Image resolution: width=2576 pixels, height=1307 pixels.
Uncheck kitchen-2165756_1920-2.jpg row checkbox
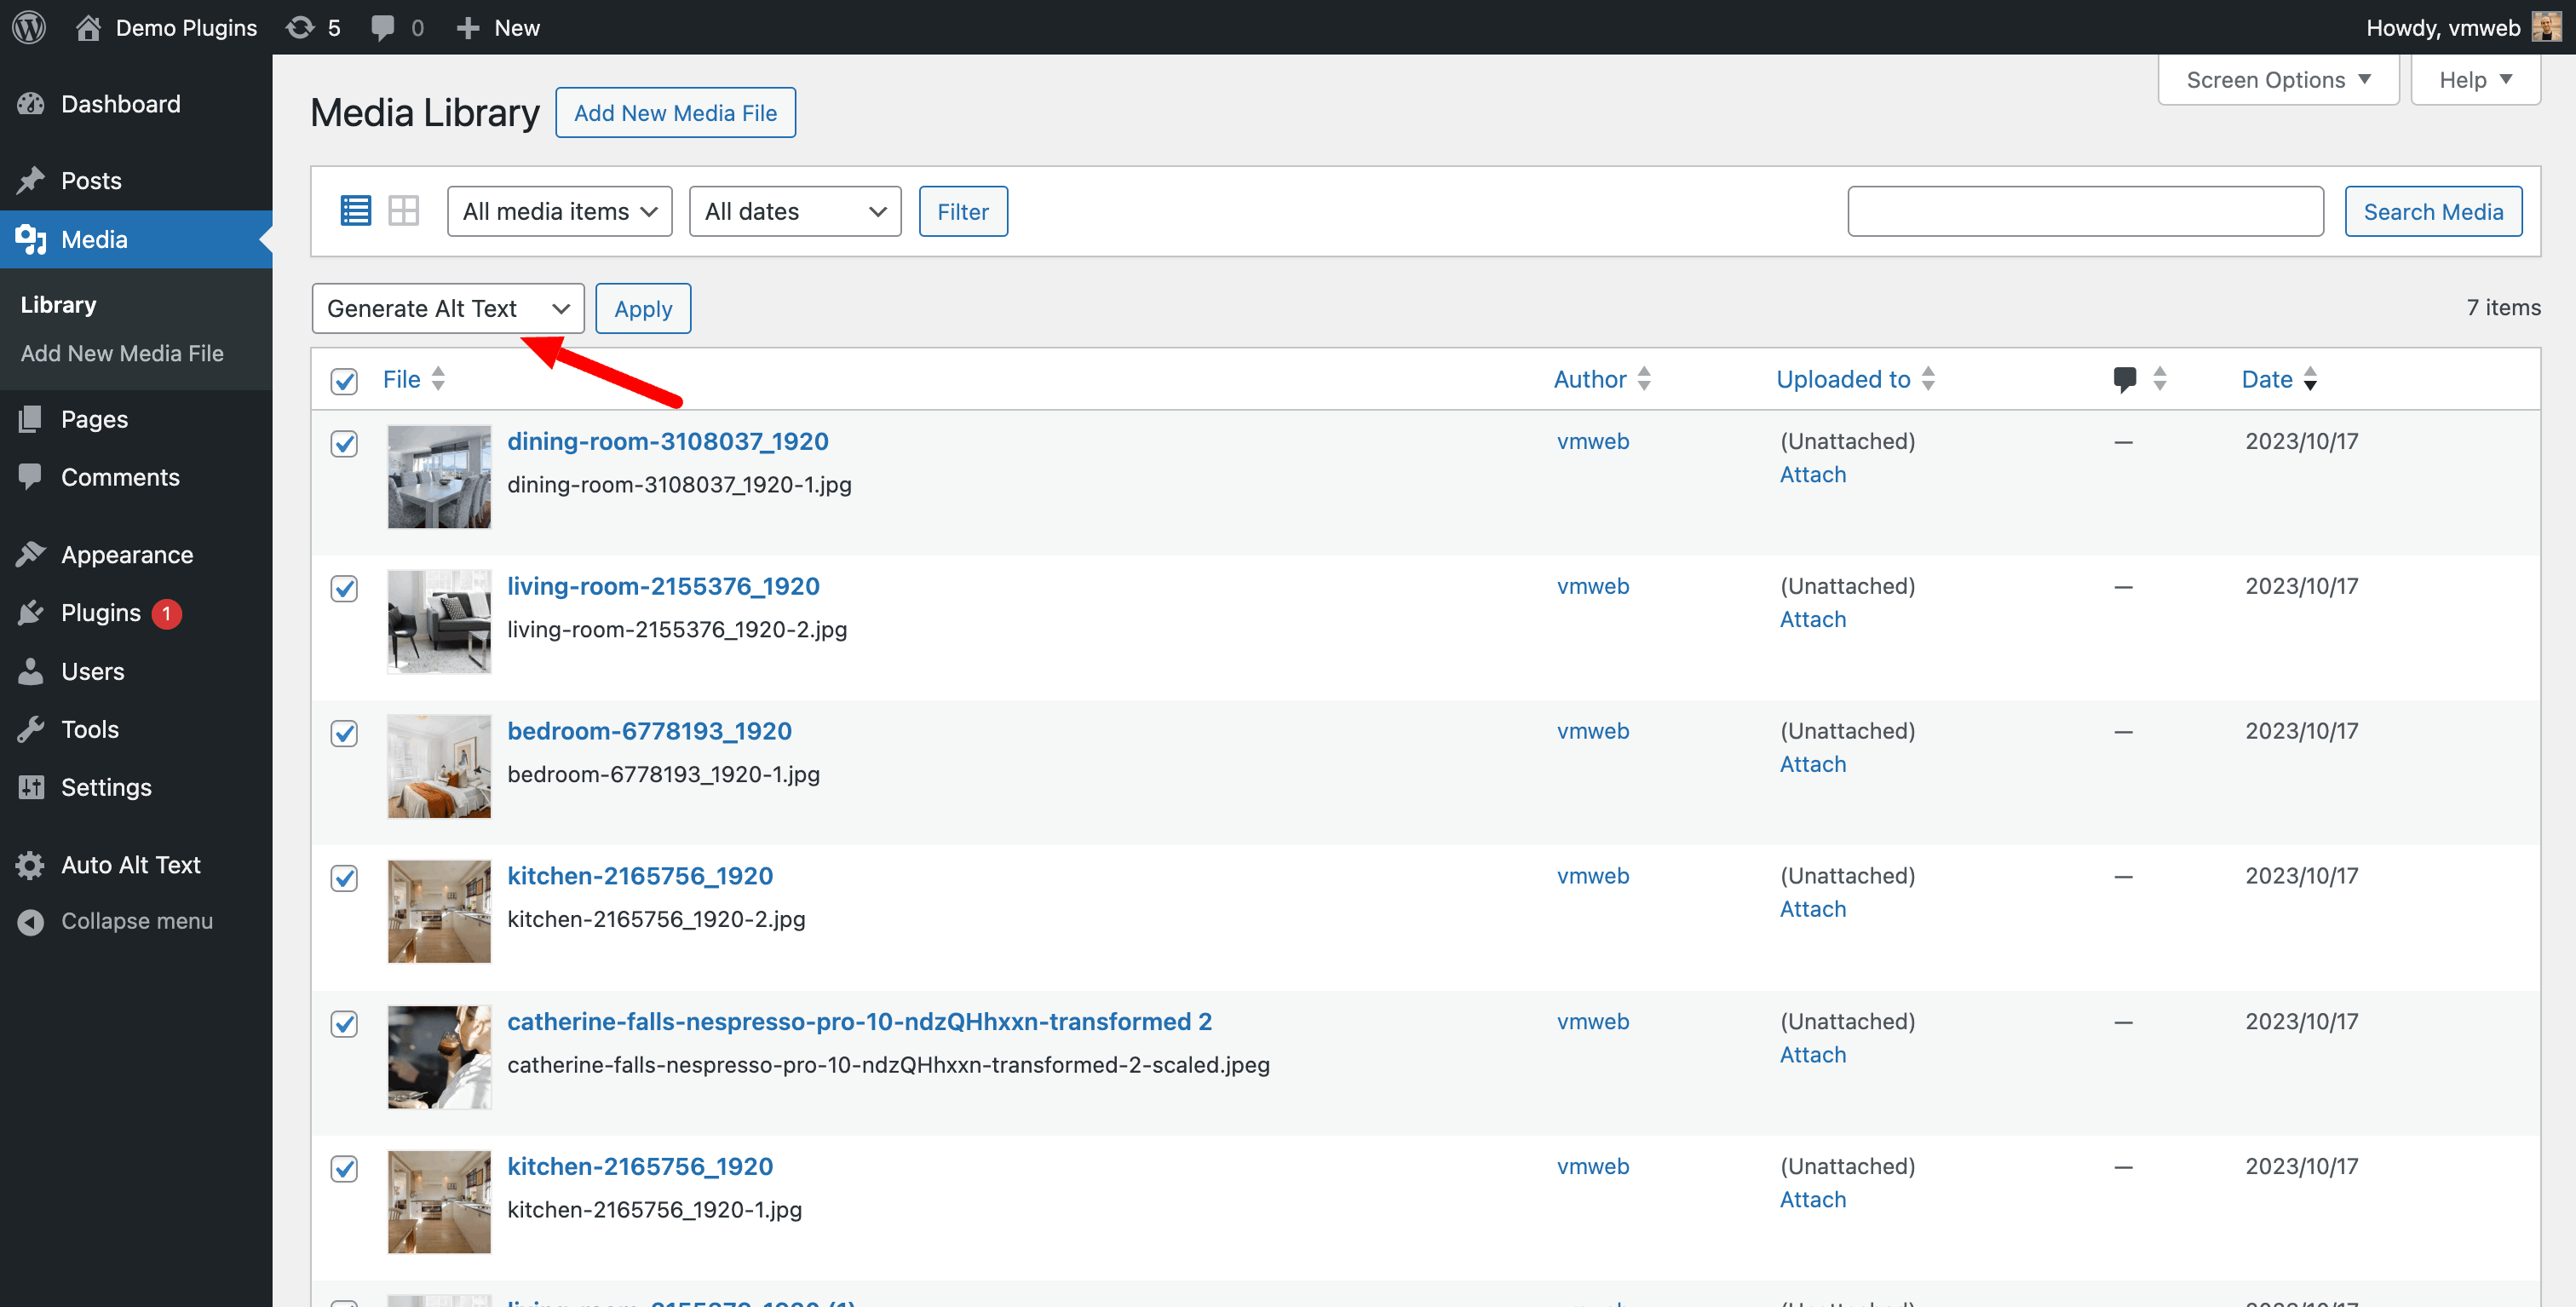point(344,878)
